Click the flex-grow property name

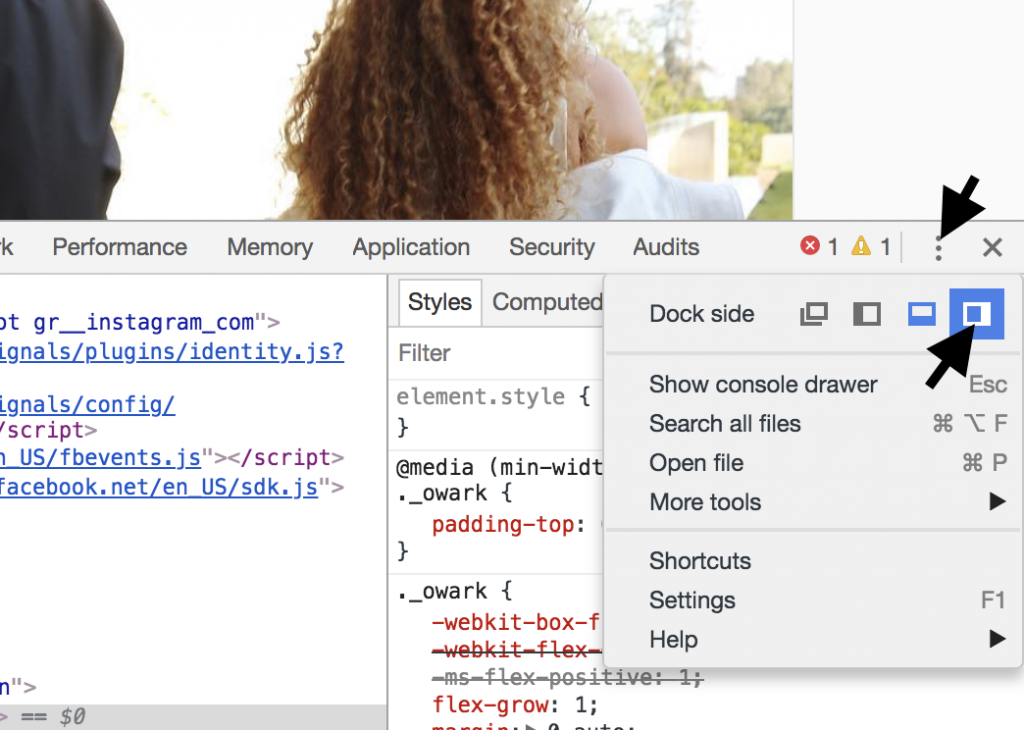click(490, 705)
